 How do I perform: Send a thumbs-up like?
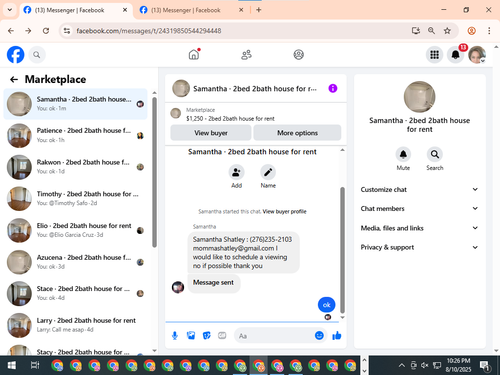click(337, 335)
